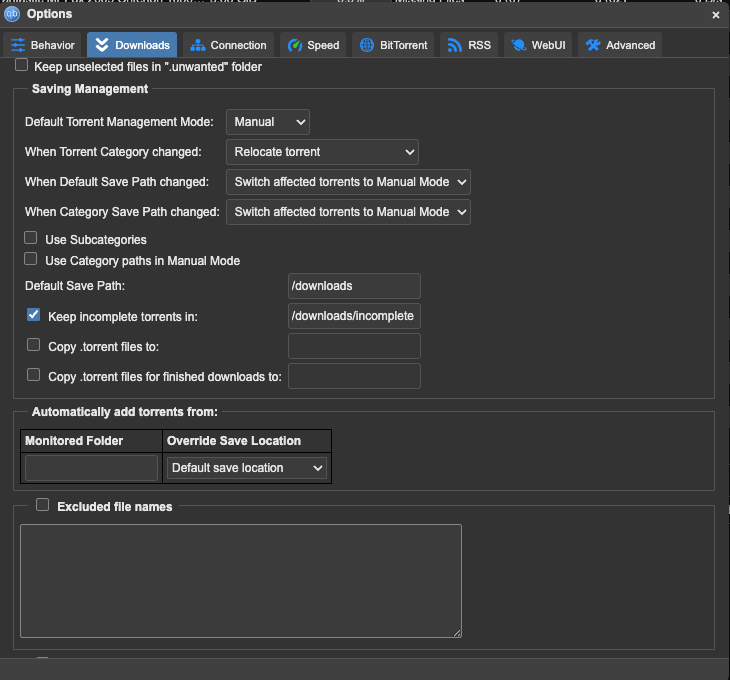730x680 pixels.
Task: Open the Advanced tab
Action: (620, 45)
